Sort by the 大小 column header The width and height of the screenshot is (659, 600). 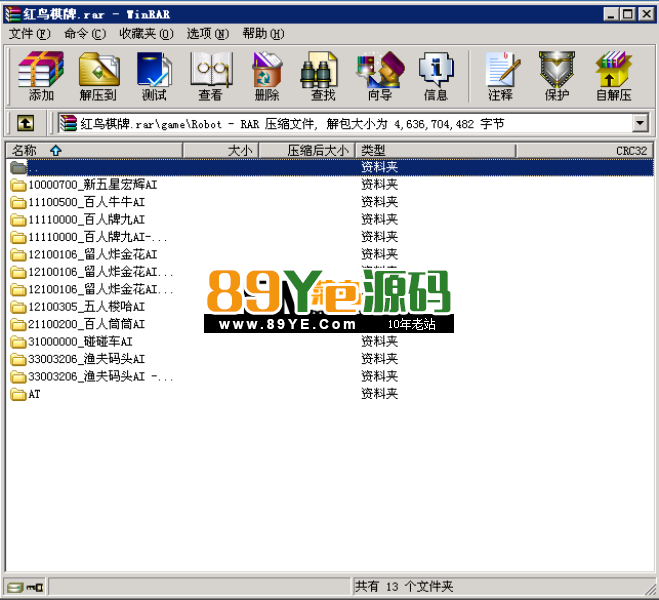tap(221, 150)
